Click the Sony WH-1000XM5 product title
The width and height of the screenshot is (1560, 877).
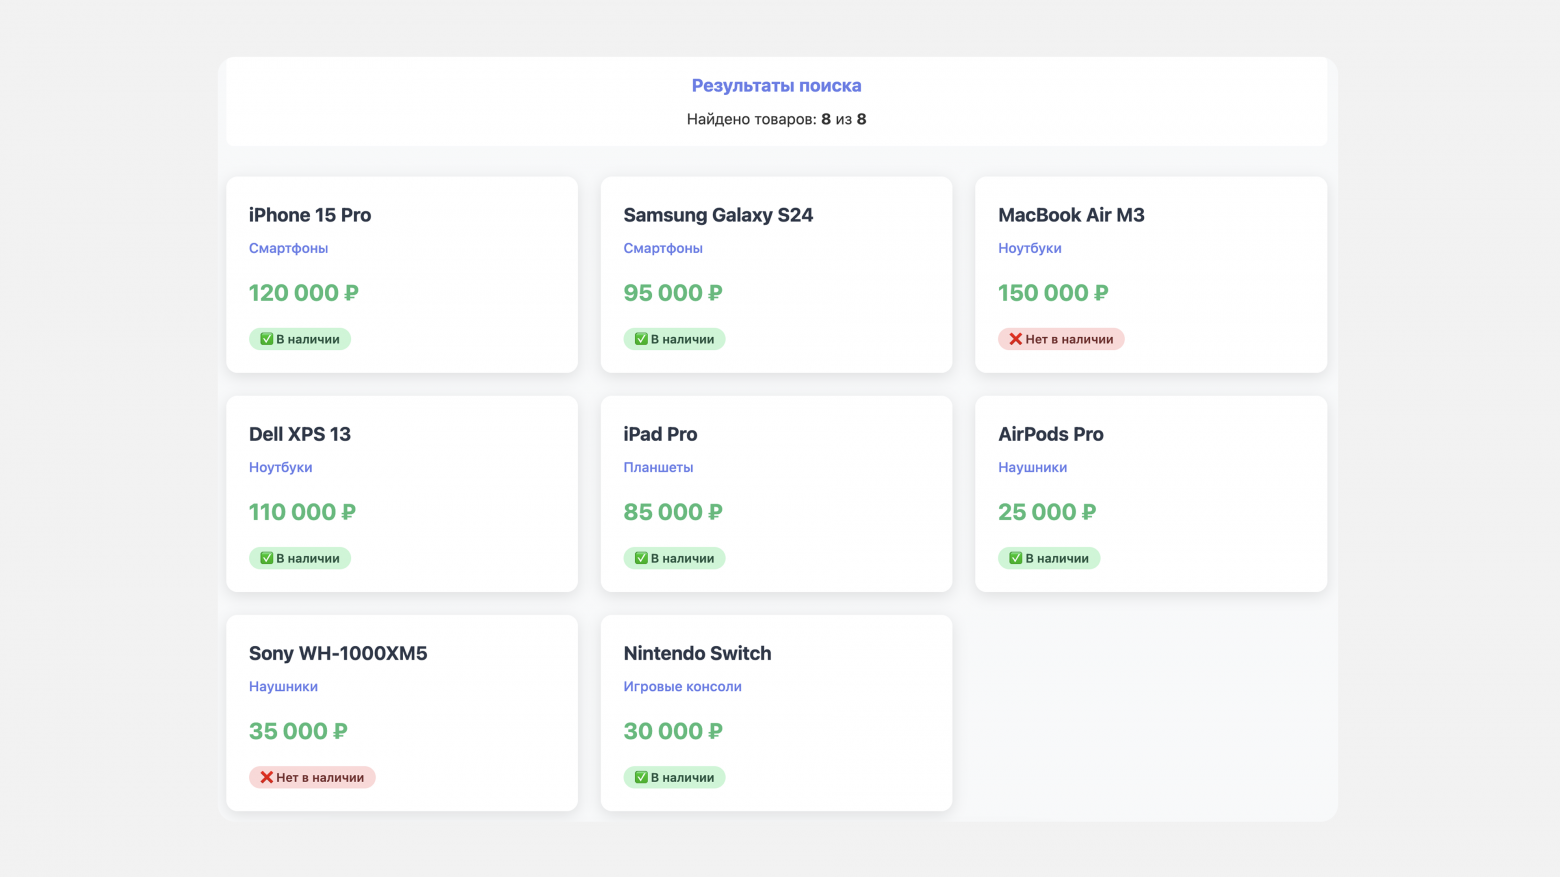coord(338,653)
